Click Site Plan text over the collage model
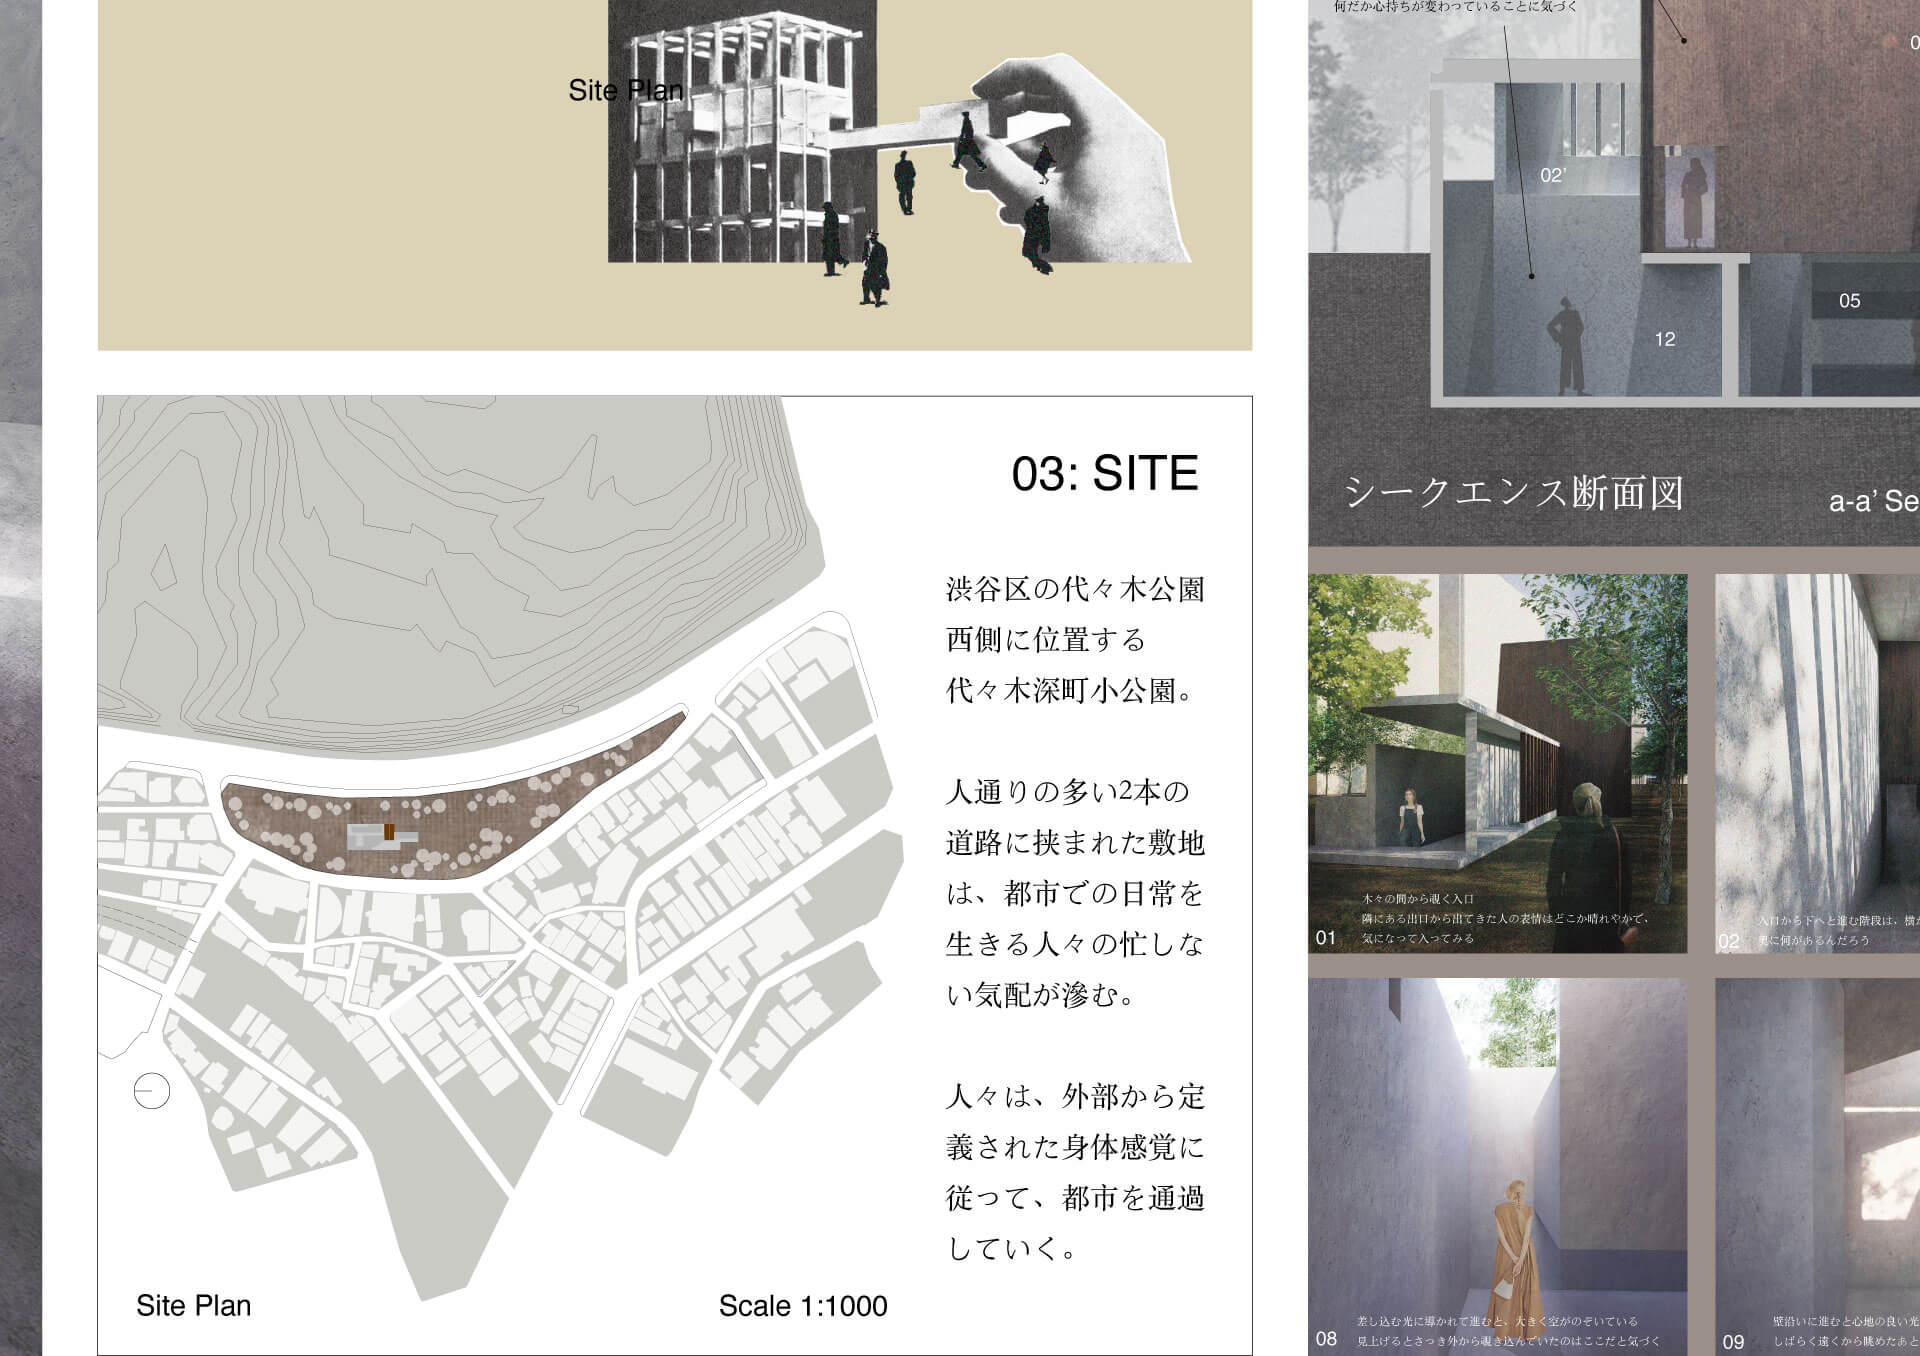 625,91
